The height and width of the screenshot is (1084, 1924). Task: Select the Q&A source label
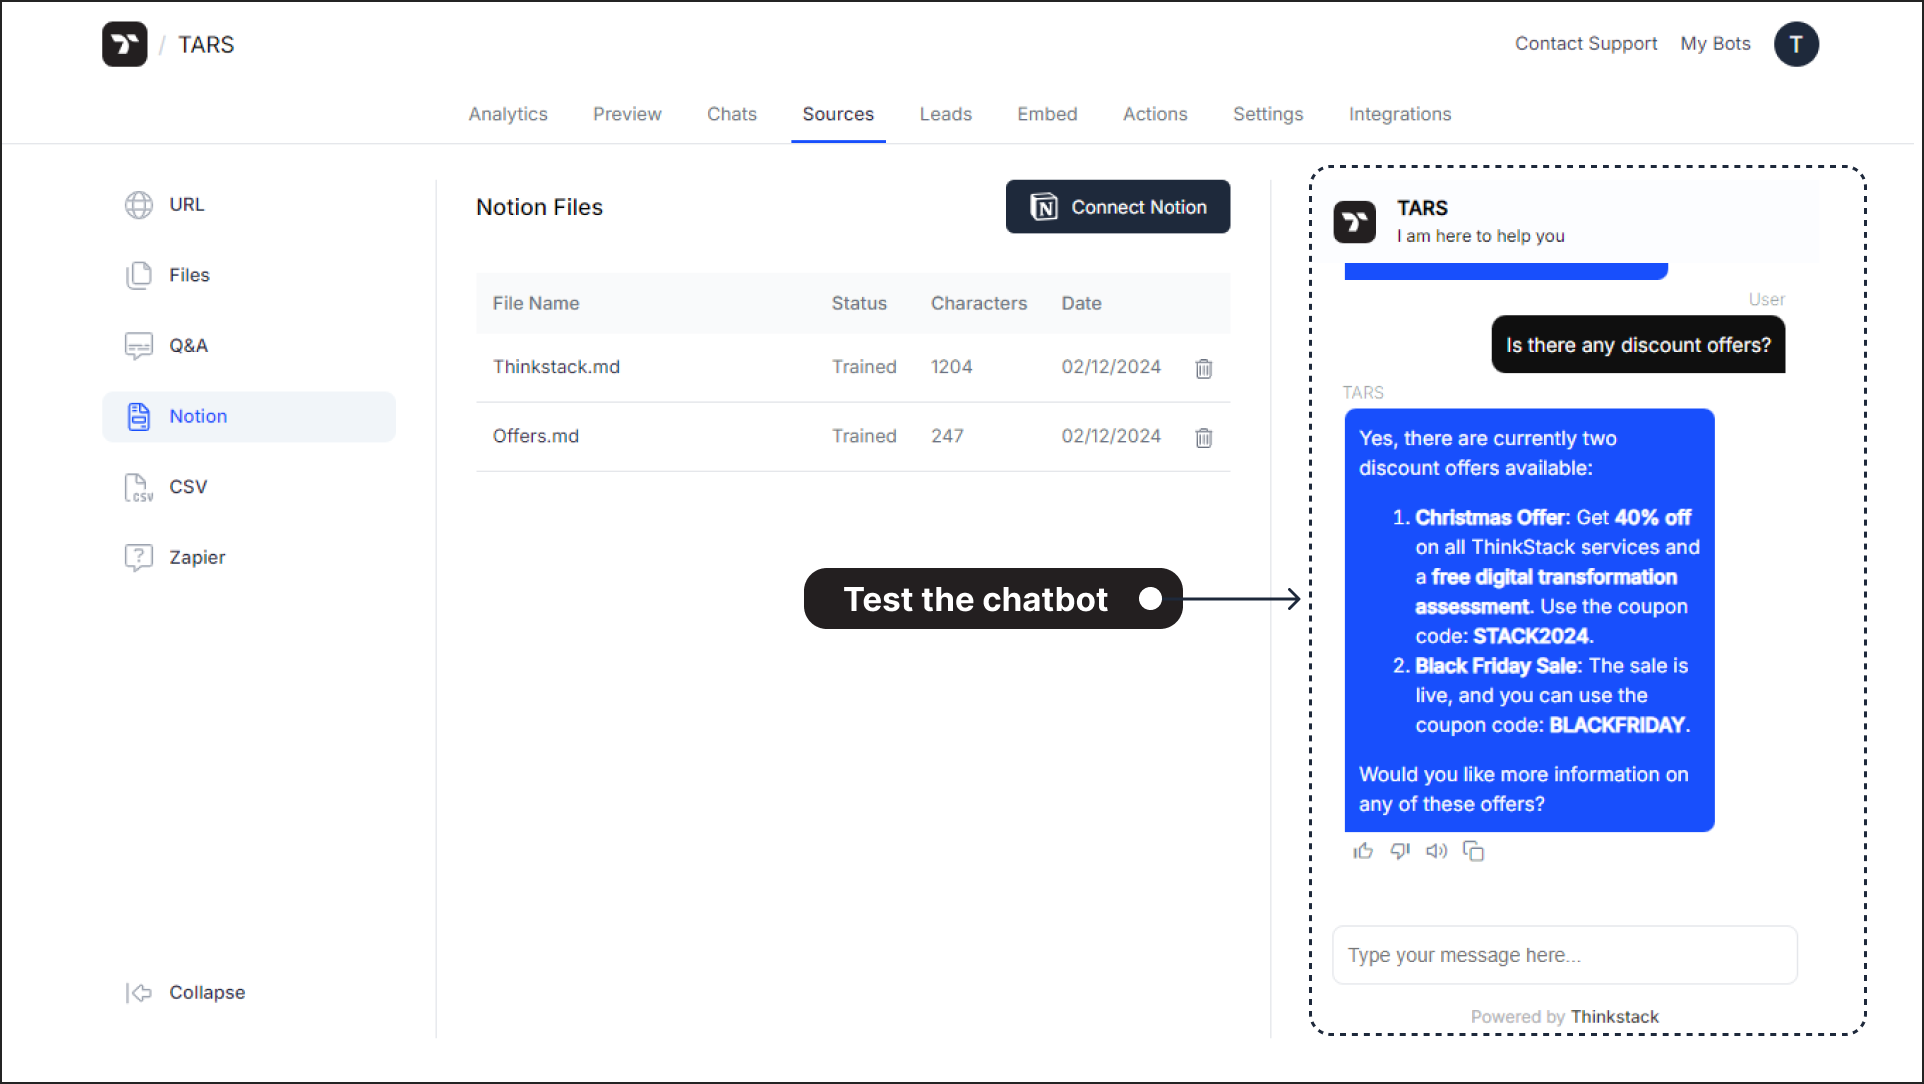click(x=189, y=346)
